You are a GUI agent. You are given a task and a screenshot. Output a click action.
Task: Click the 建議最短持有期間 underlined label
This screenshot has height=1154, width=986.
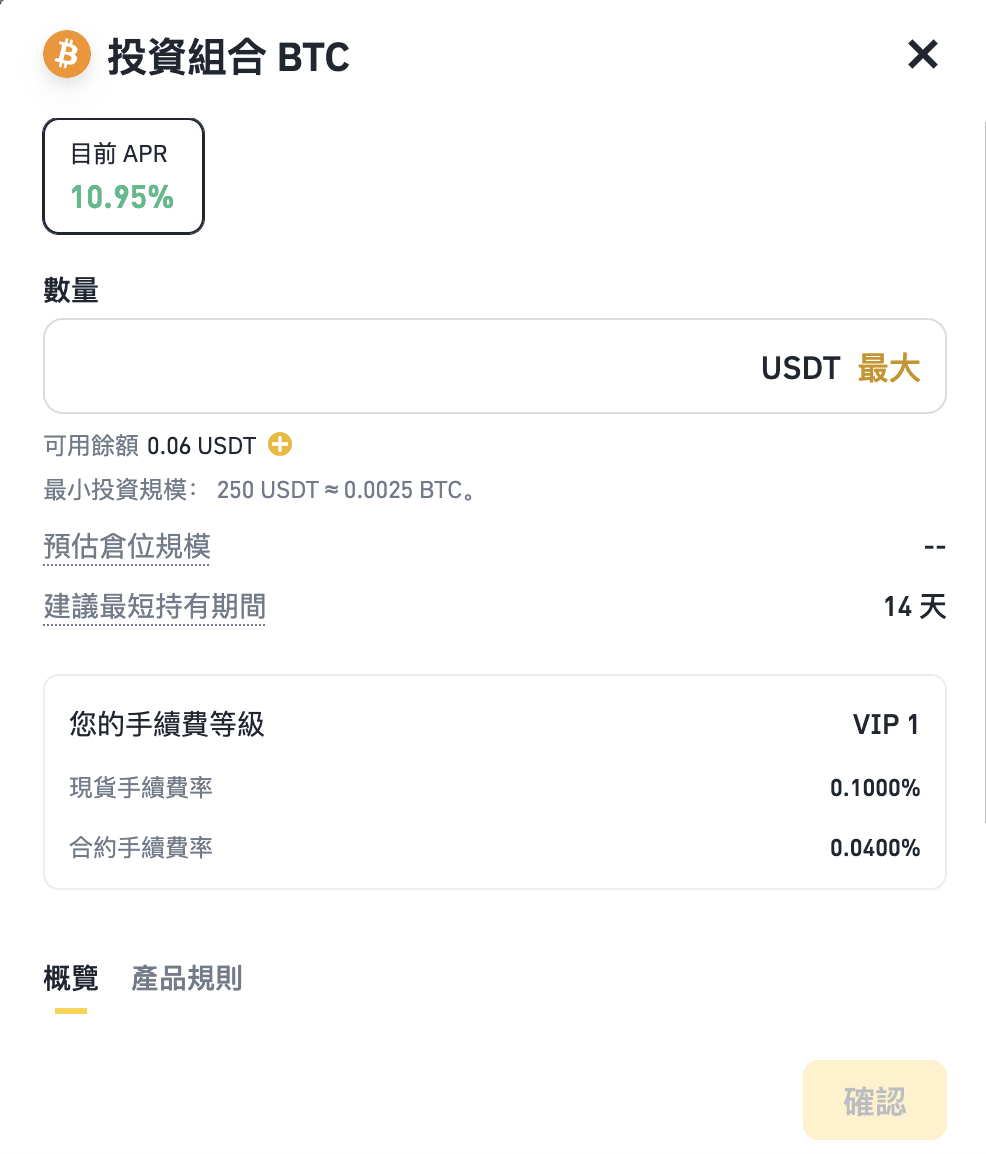(x=155, y=607)
